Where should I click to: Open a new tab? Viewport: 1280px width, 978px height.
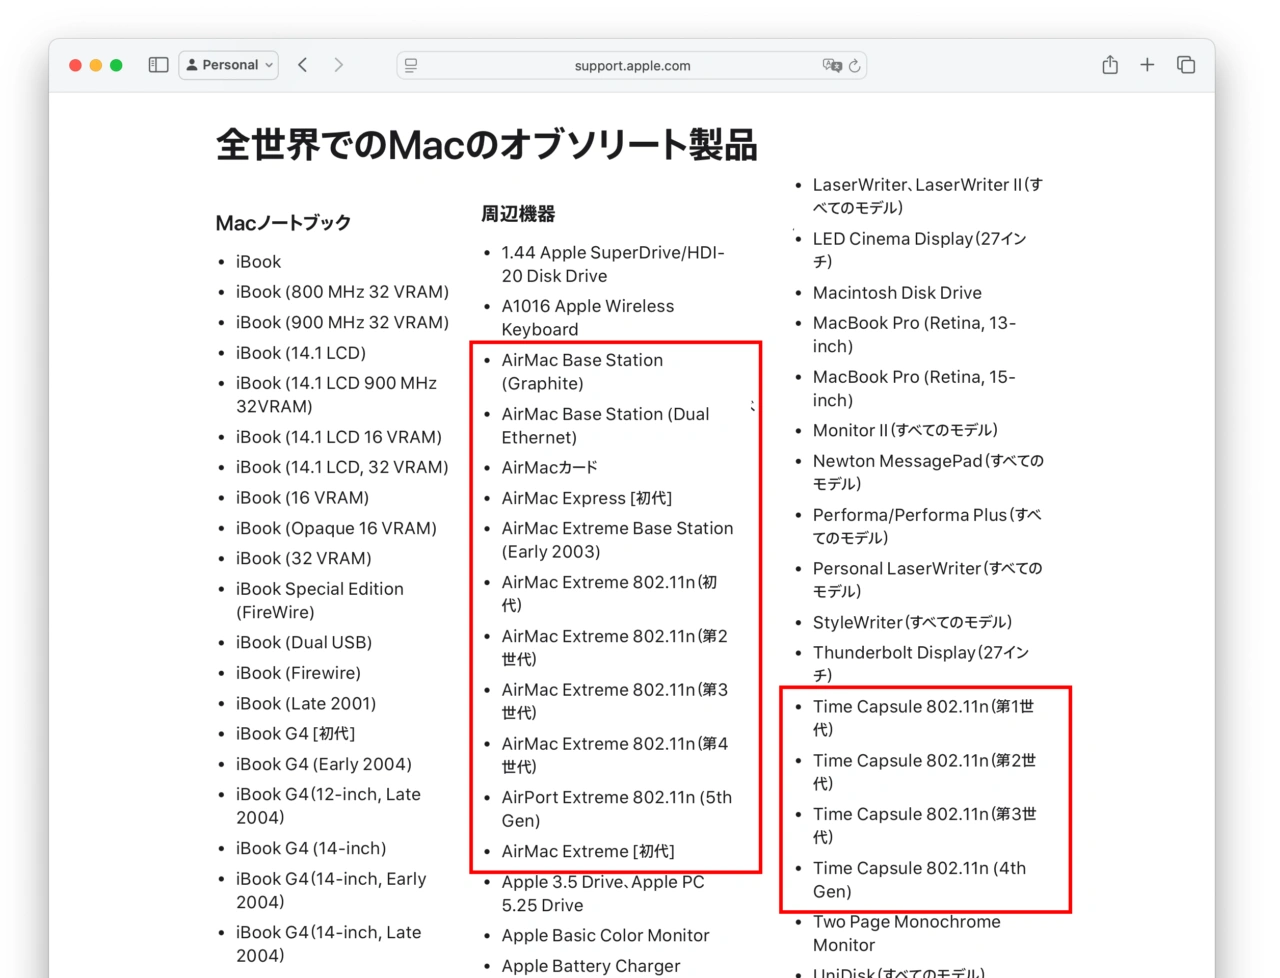pyautogui.click(x=1147, y=65)
